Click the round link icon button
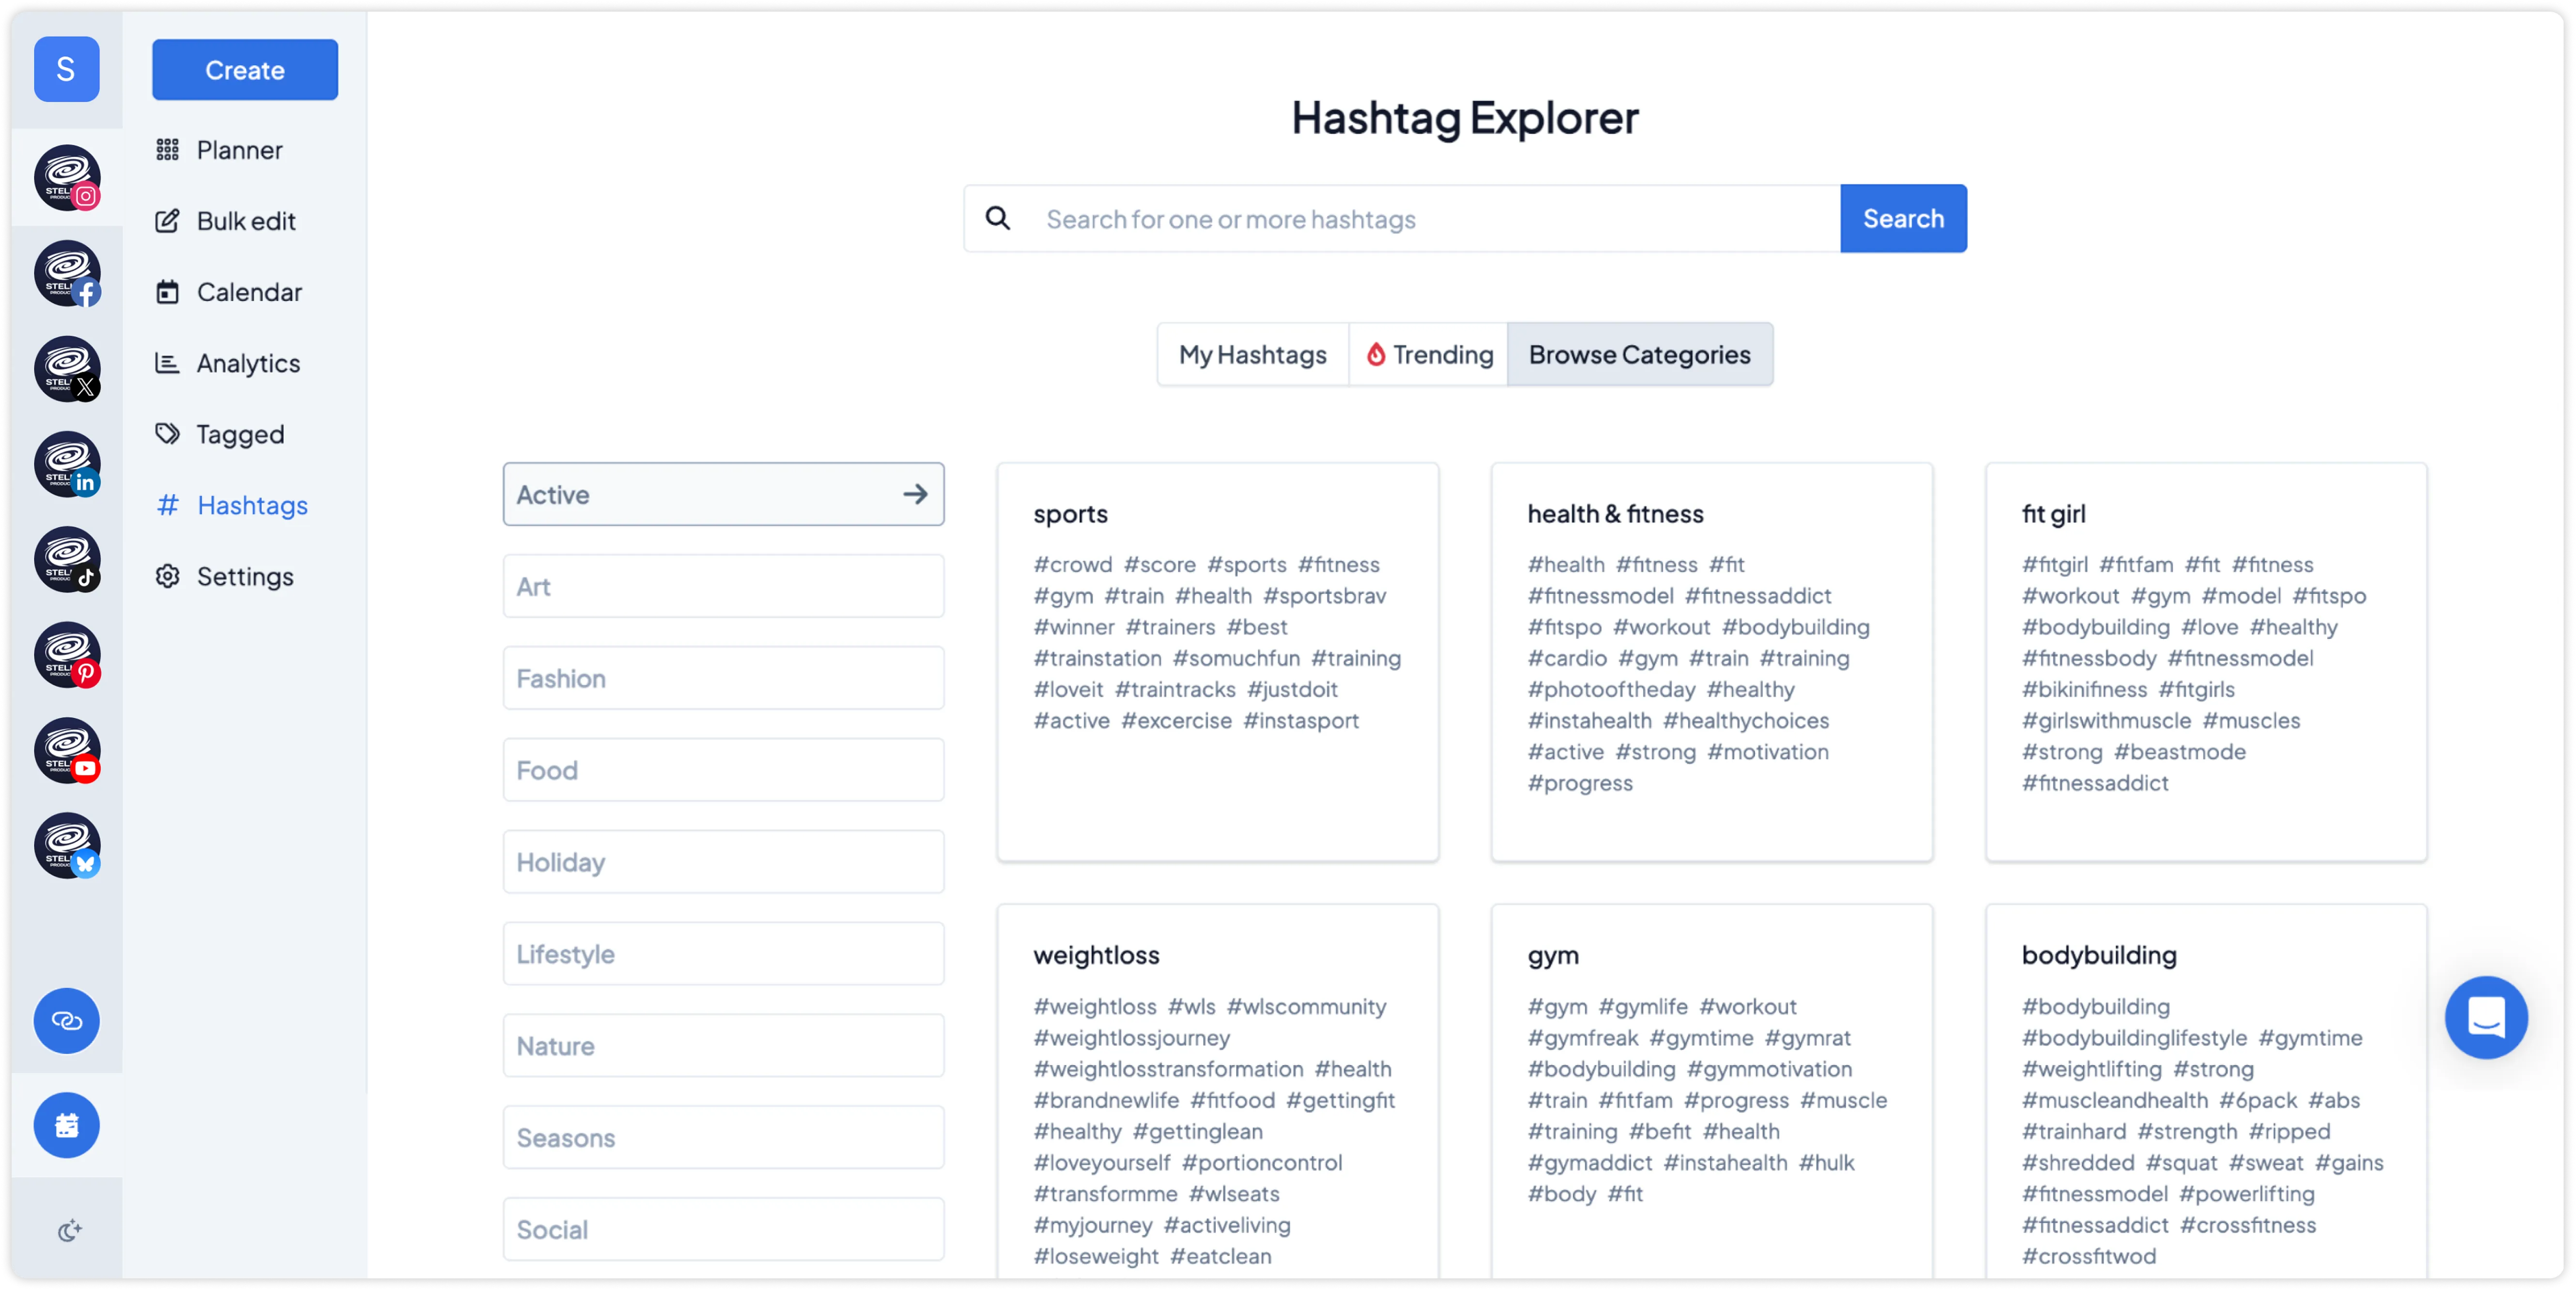 point(66,1020)
